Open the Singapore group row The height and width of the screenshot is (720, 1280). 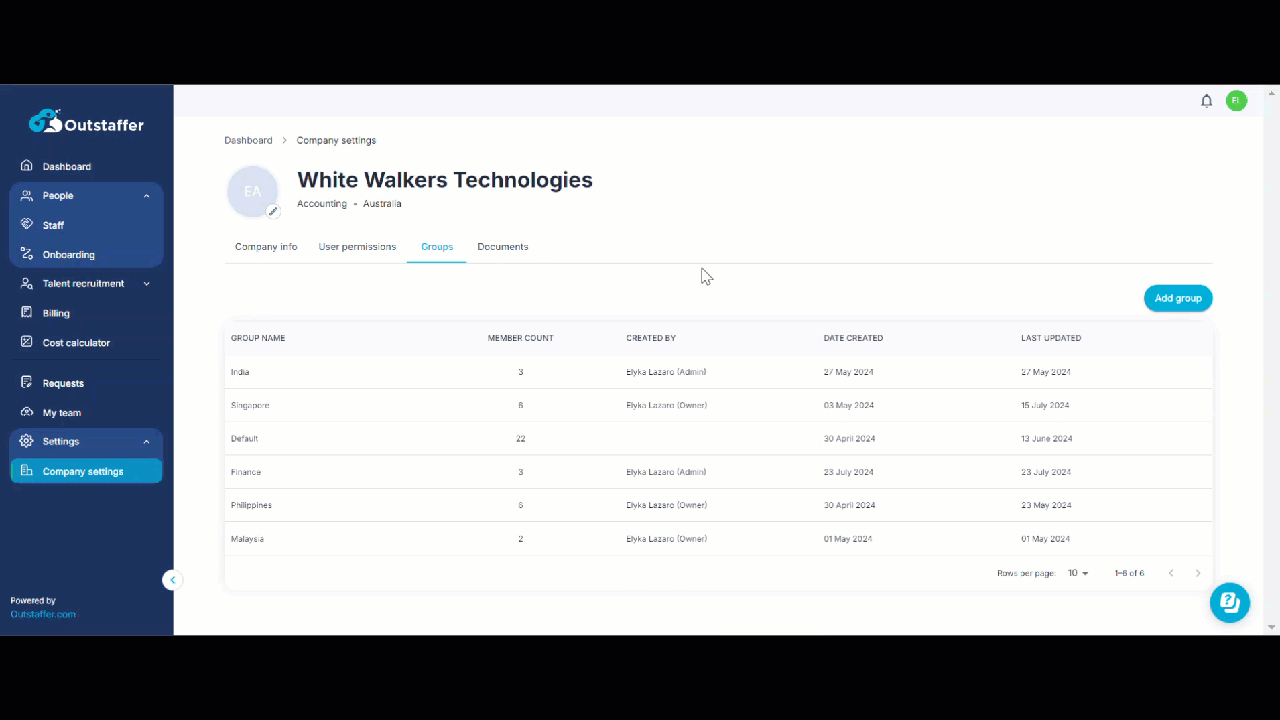click(718, 405)
